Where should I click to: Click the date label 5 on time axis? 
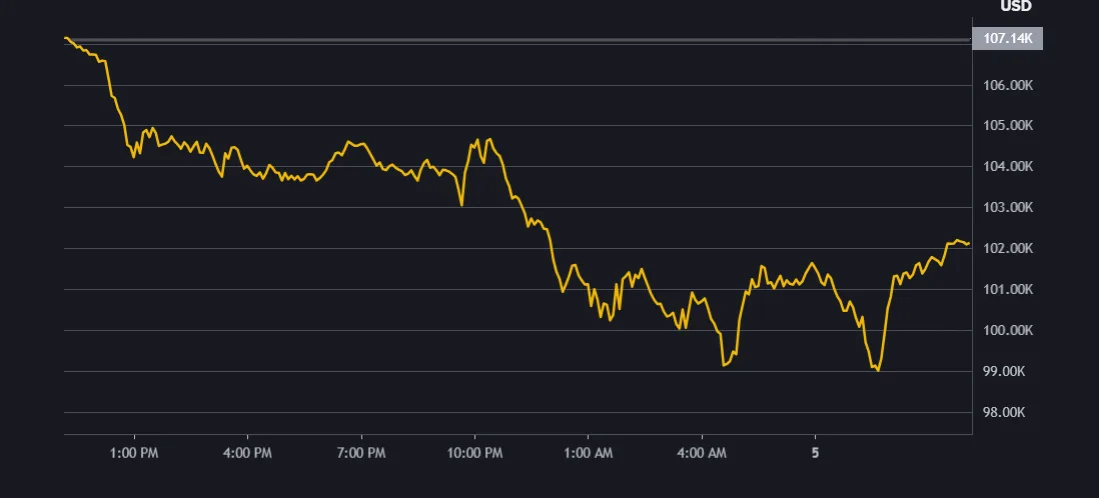[815, 453]
